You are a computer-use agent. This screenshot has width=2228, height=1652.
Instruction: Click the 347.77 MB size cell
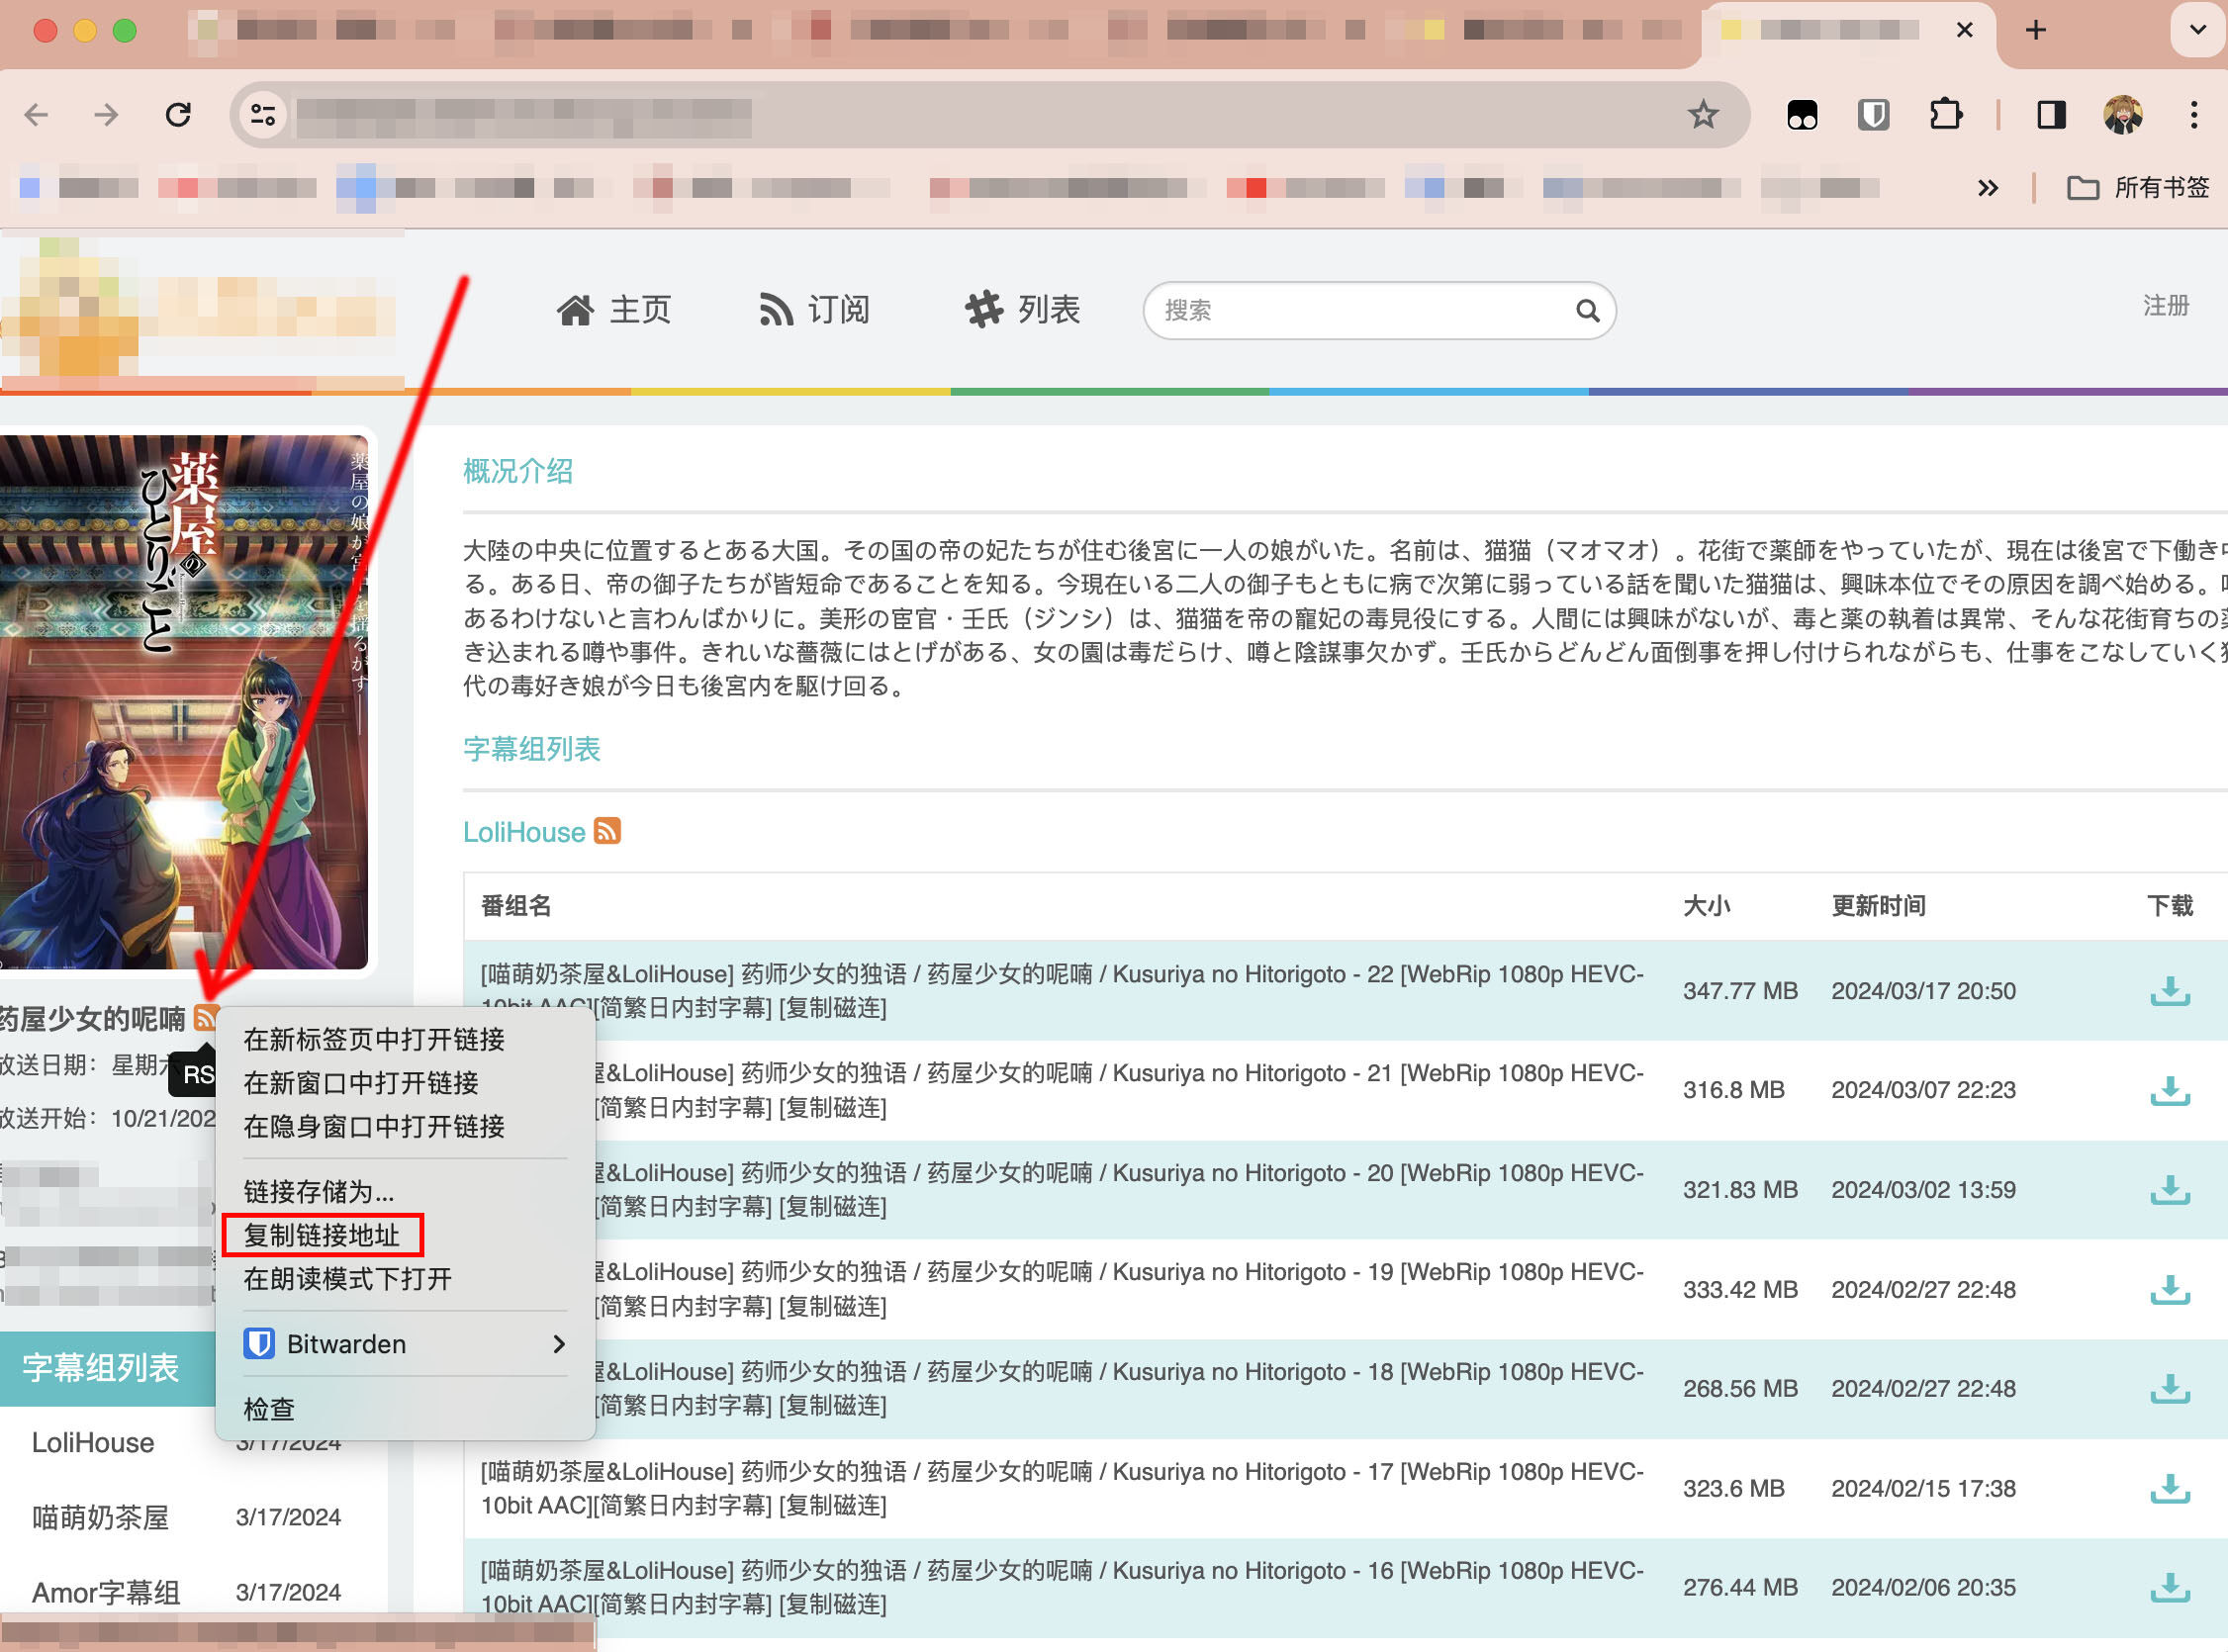[x=1740, y=991]
